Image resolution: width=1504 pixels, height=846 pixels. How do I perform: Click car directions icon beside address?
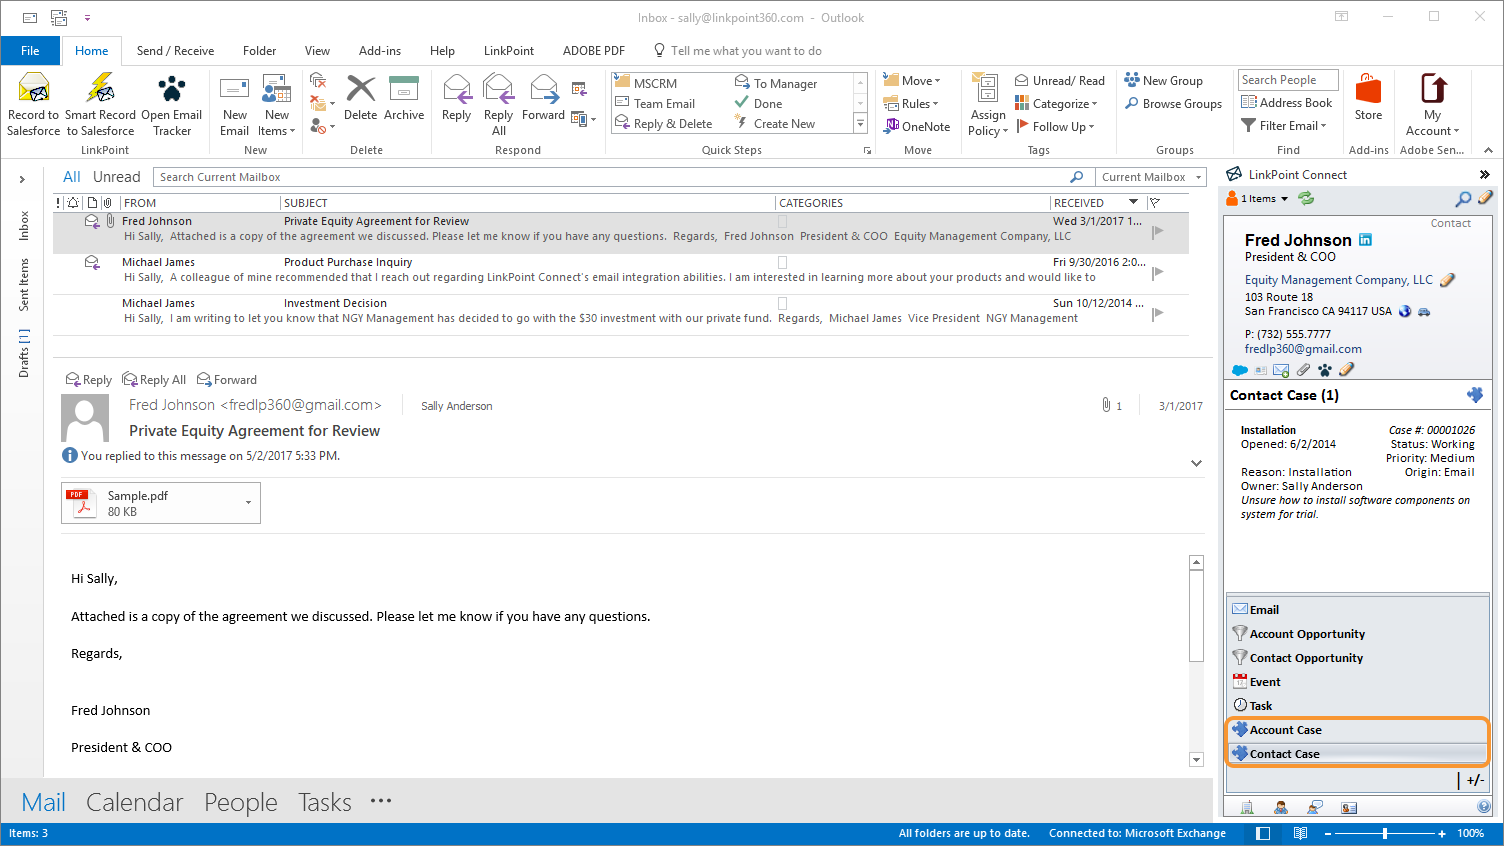1424,311
